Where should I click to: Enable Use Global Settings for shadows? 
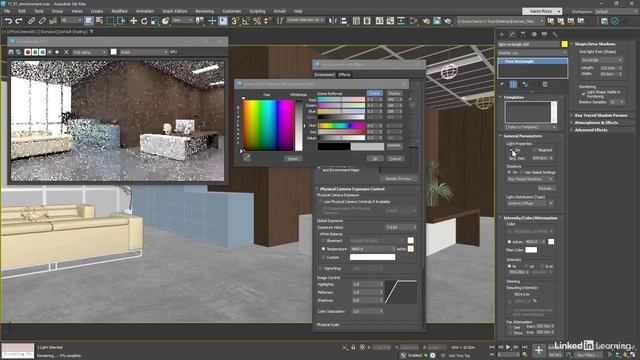(521, 173)
